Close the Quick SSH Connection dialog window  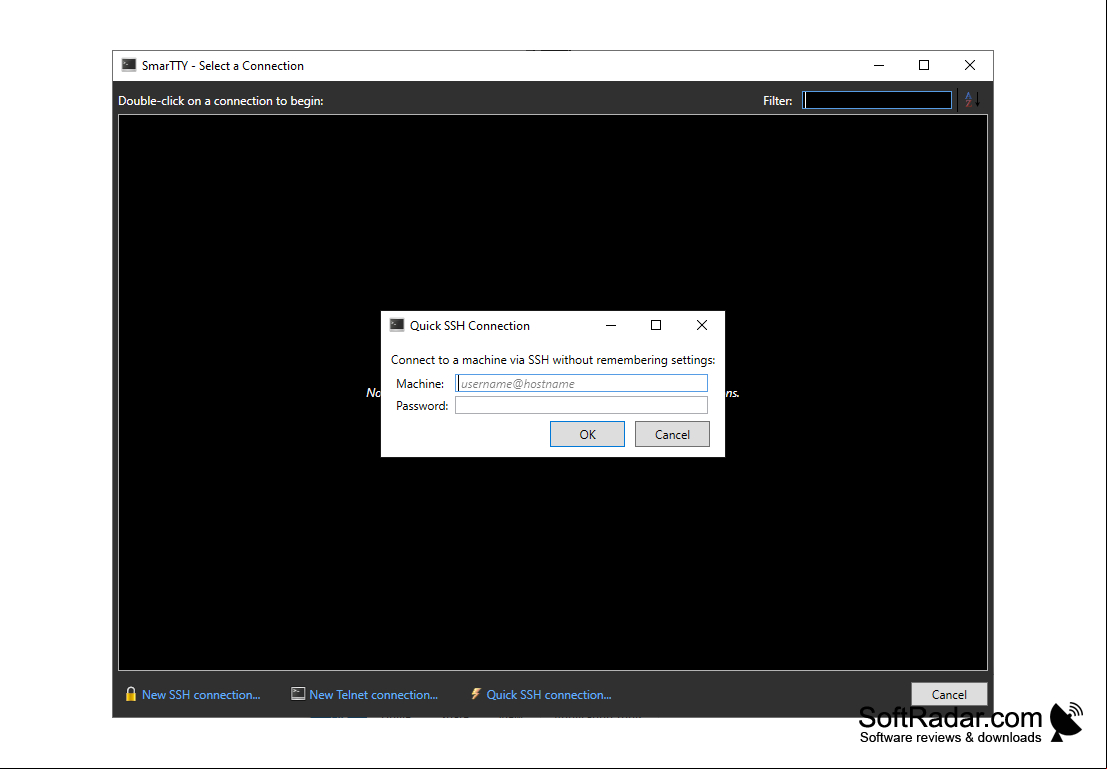point(702,325)
